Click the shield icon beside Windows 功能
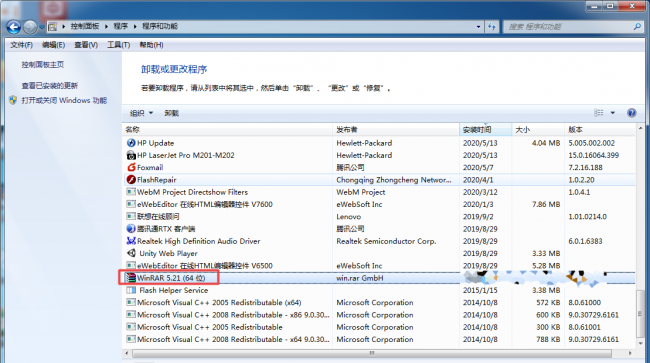The width and height of the screenshot is (650, 363). click(13, 100)
